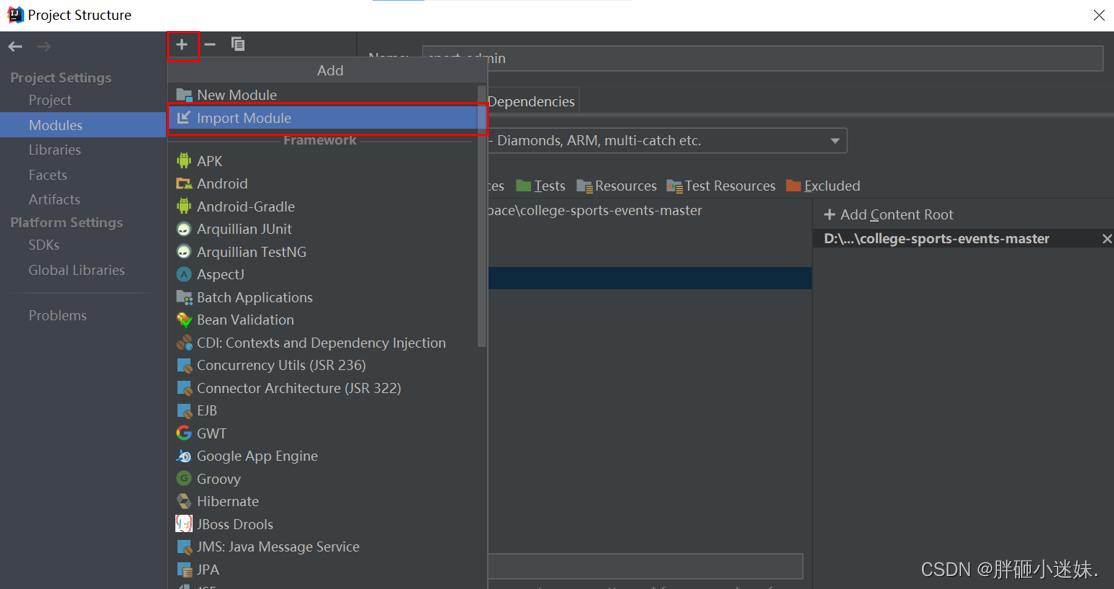Select JPA framework
The width and height of the screenshot is (1114, 589).
pyautogui.click(x=327, y=570)
